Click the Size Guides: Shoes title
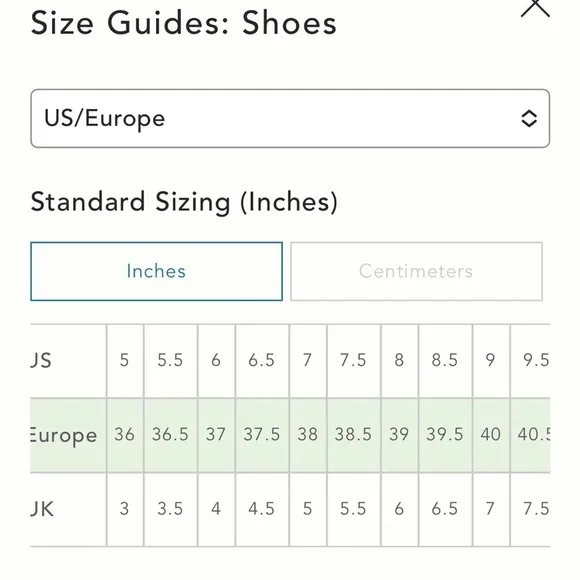The image size is (580, 580). point(183,23)
